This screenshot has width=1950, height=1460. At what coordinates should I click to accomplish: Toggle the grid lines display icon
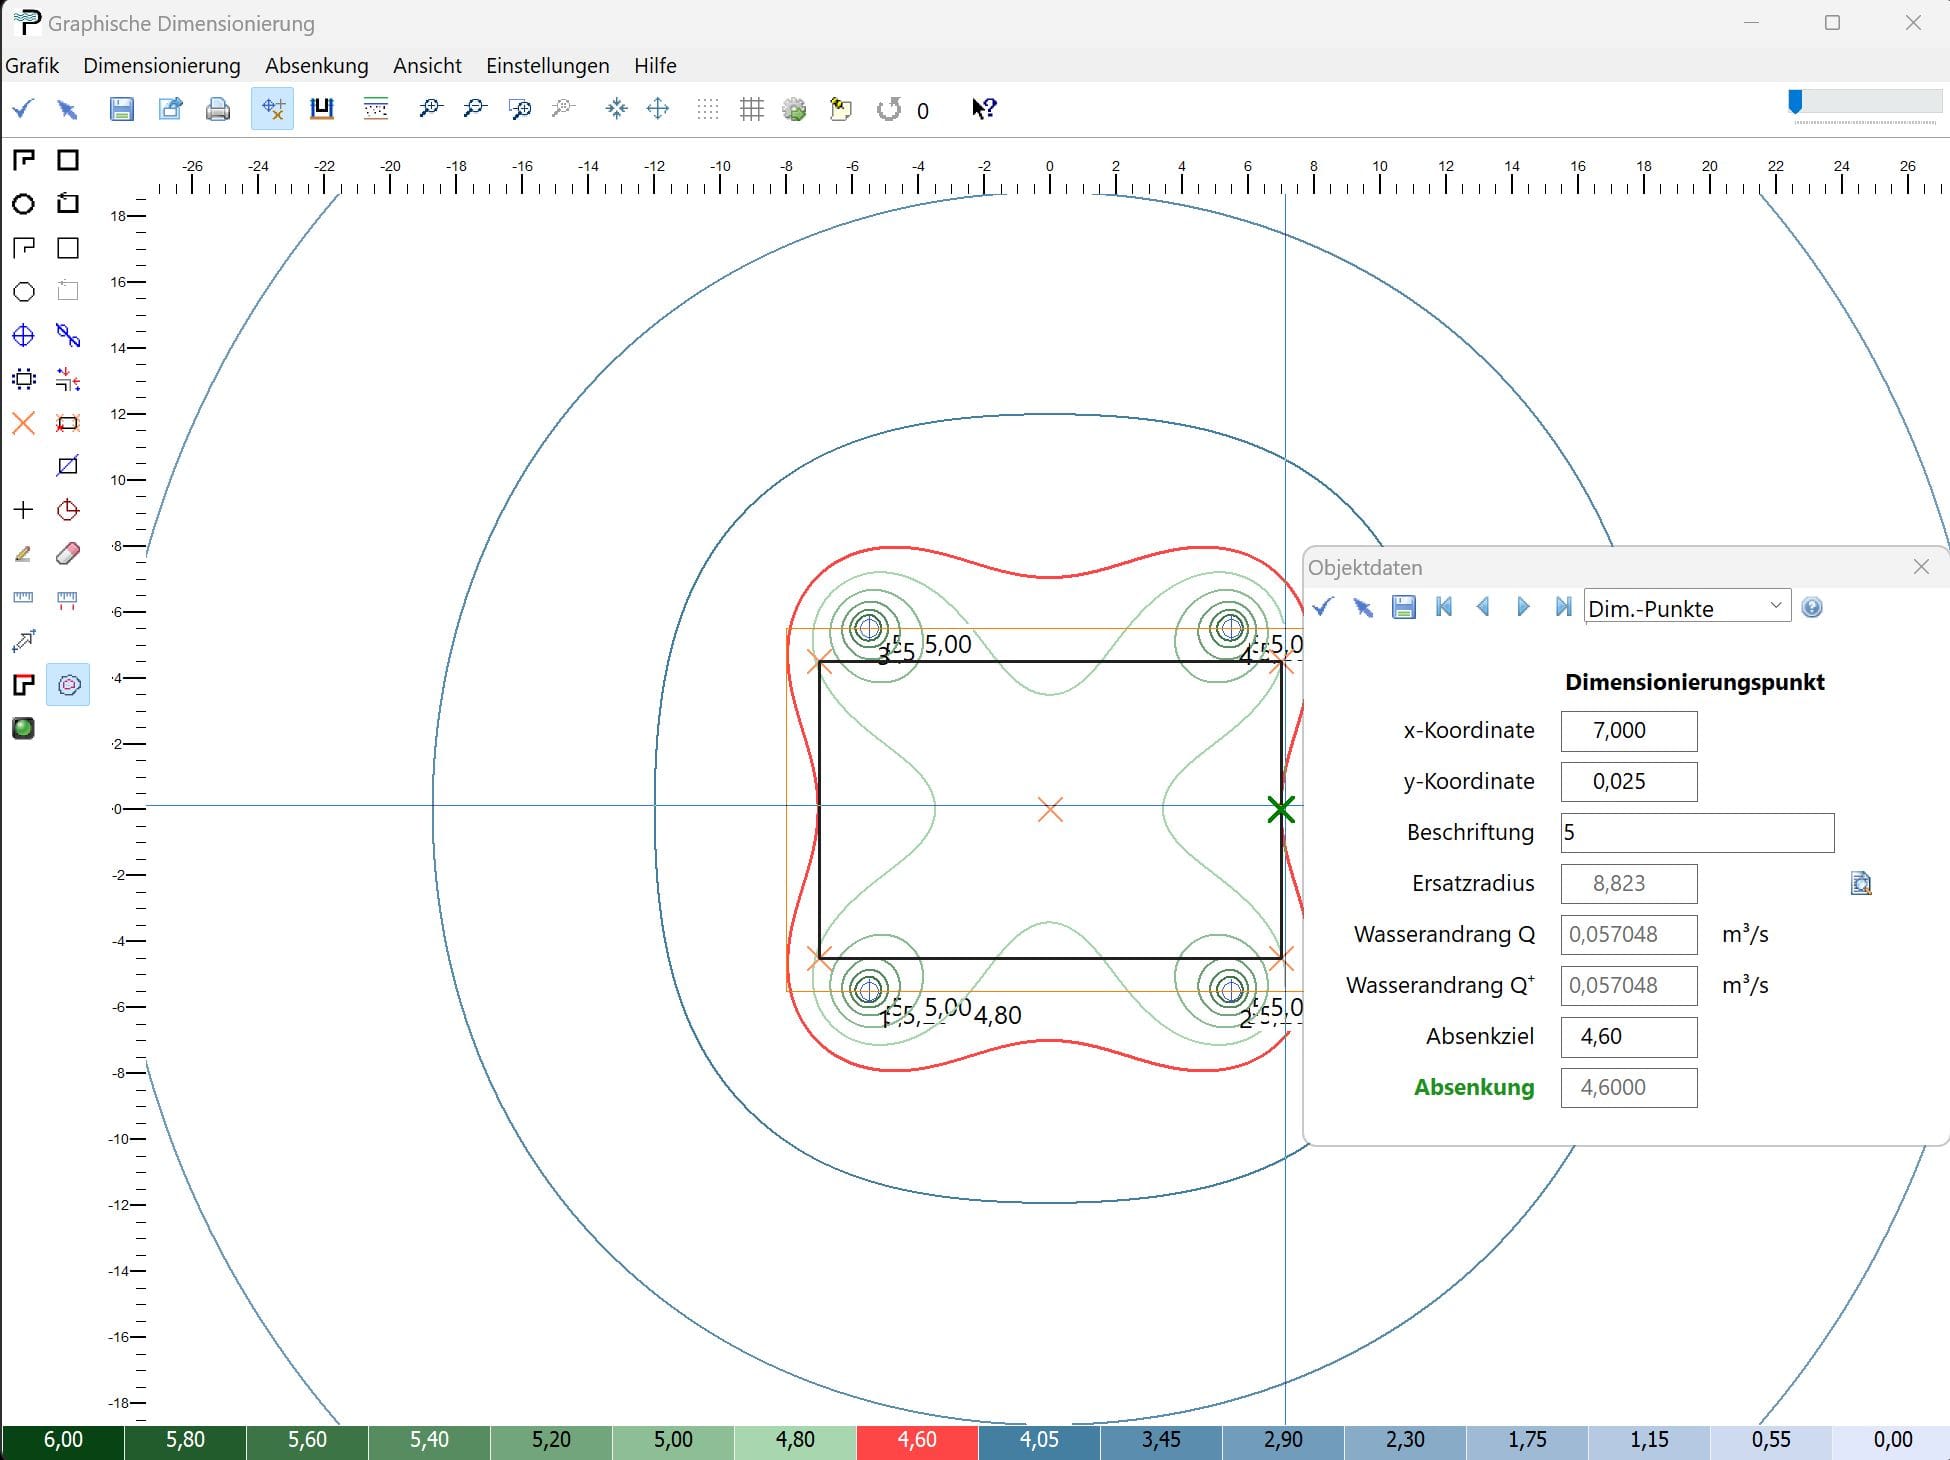tap(751, 109)
